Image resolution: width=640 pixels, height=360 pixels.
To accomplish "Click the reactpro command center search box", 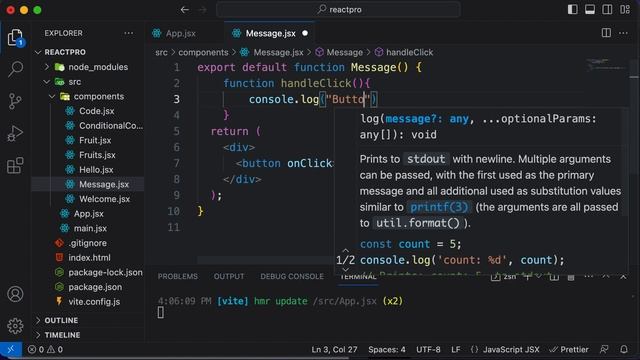I will tap(338, 9).
